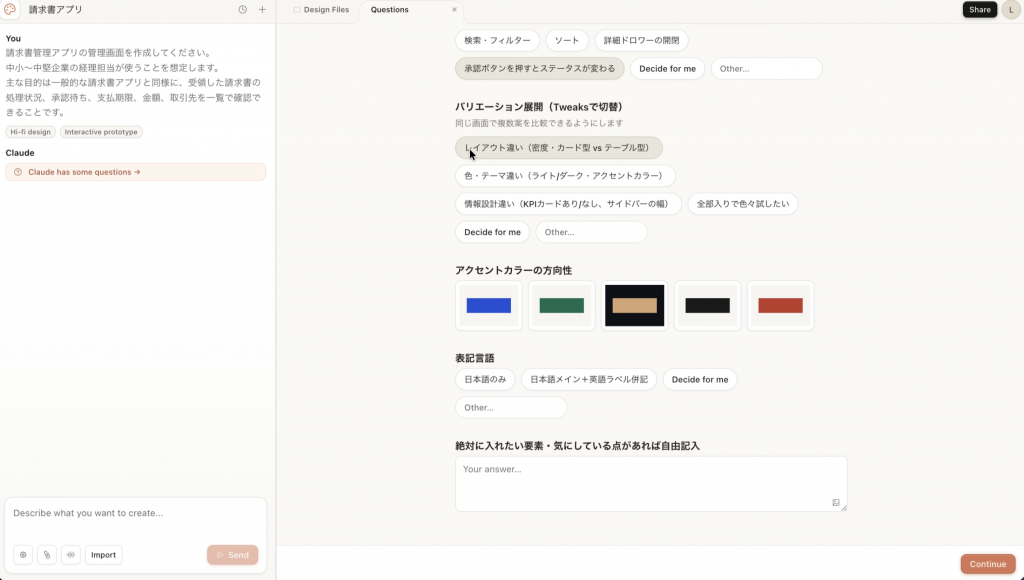1024x580 pixels.
Task: Open the chat history clock icon
Action: click(242, 10)
